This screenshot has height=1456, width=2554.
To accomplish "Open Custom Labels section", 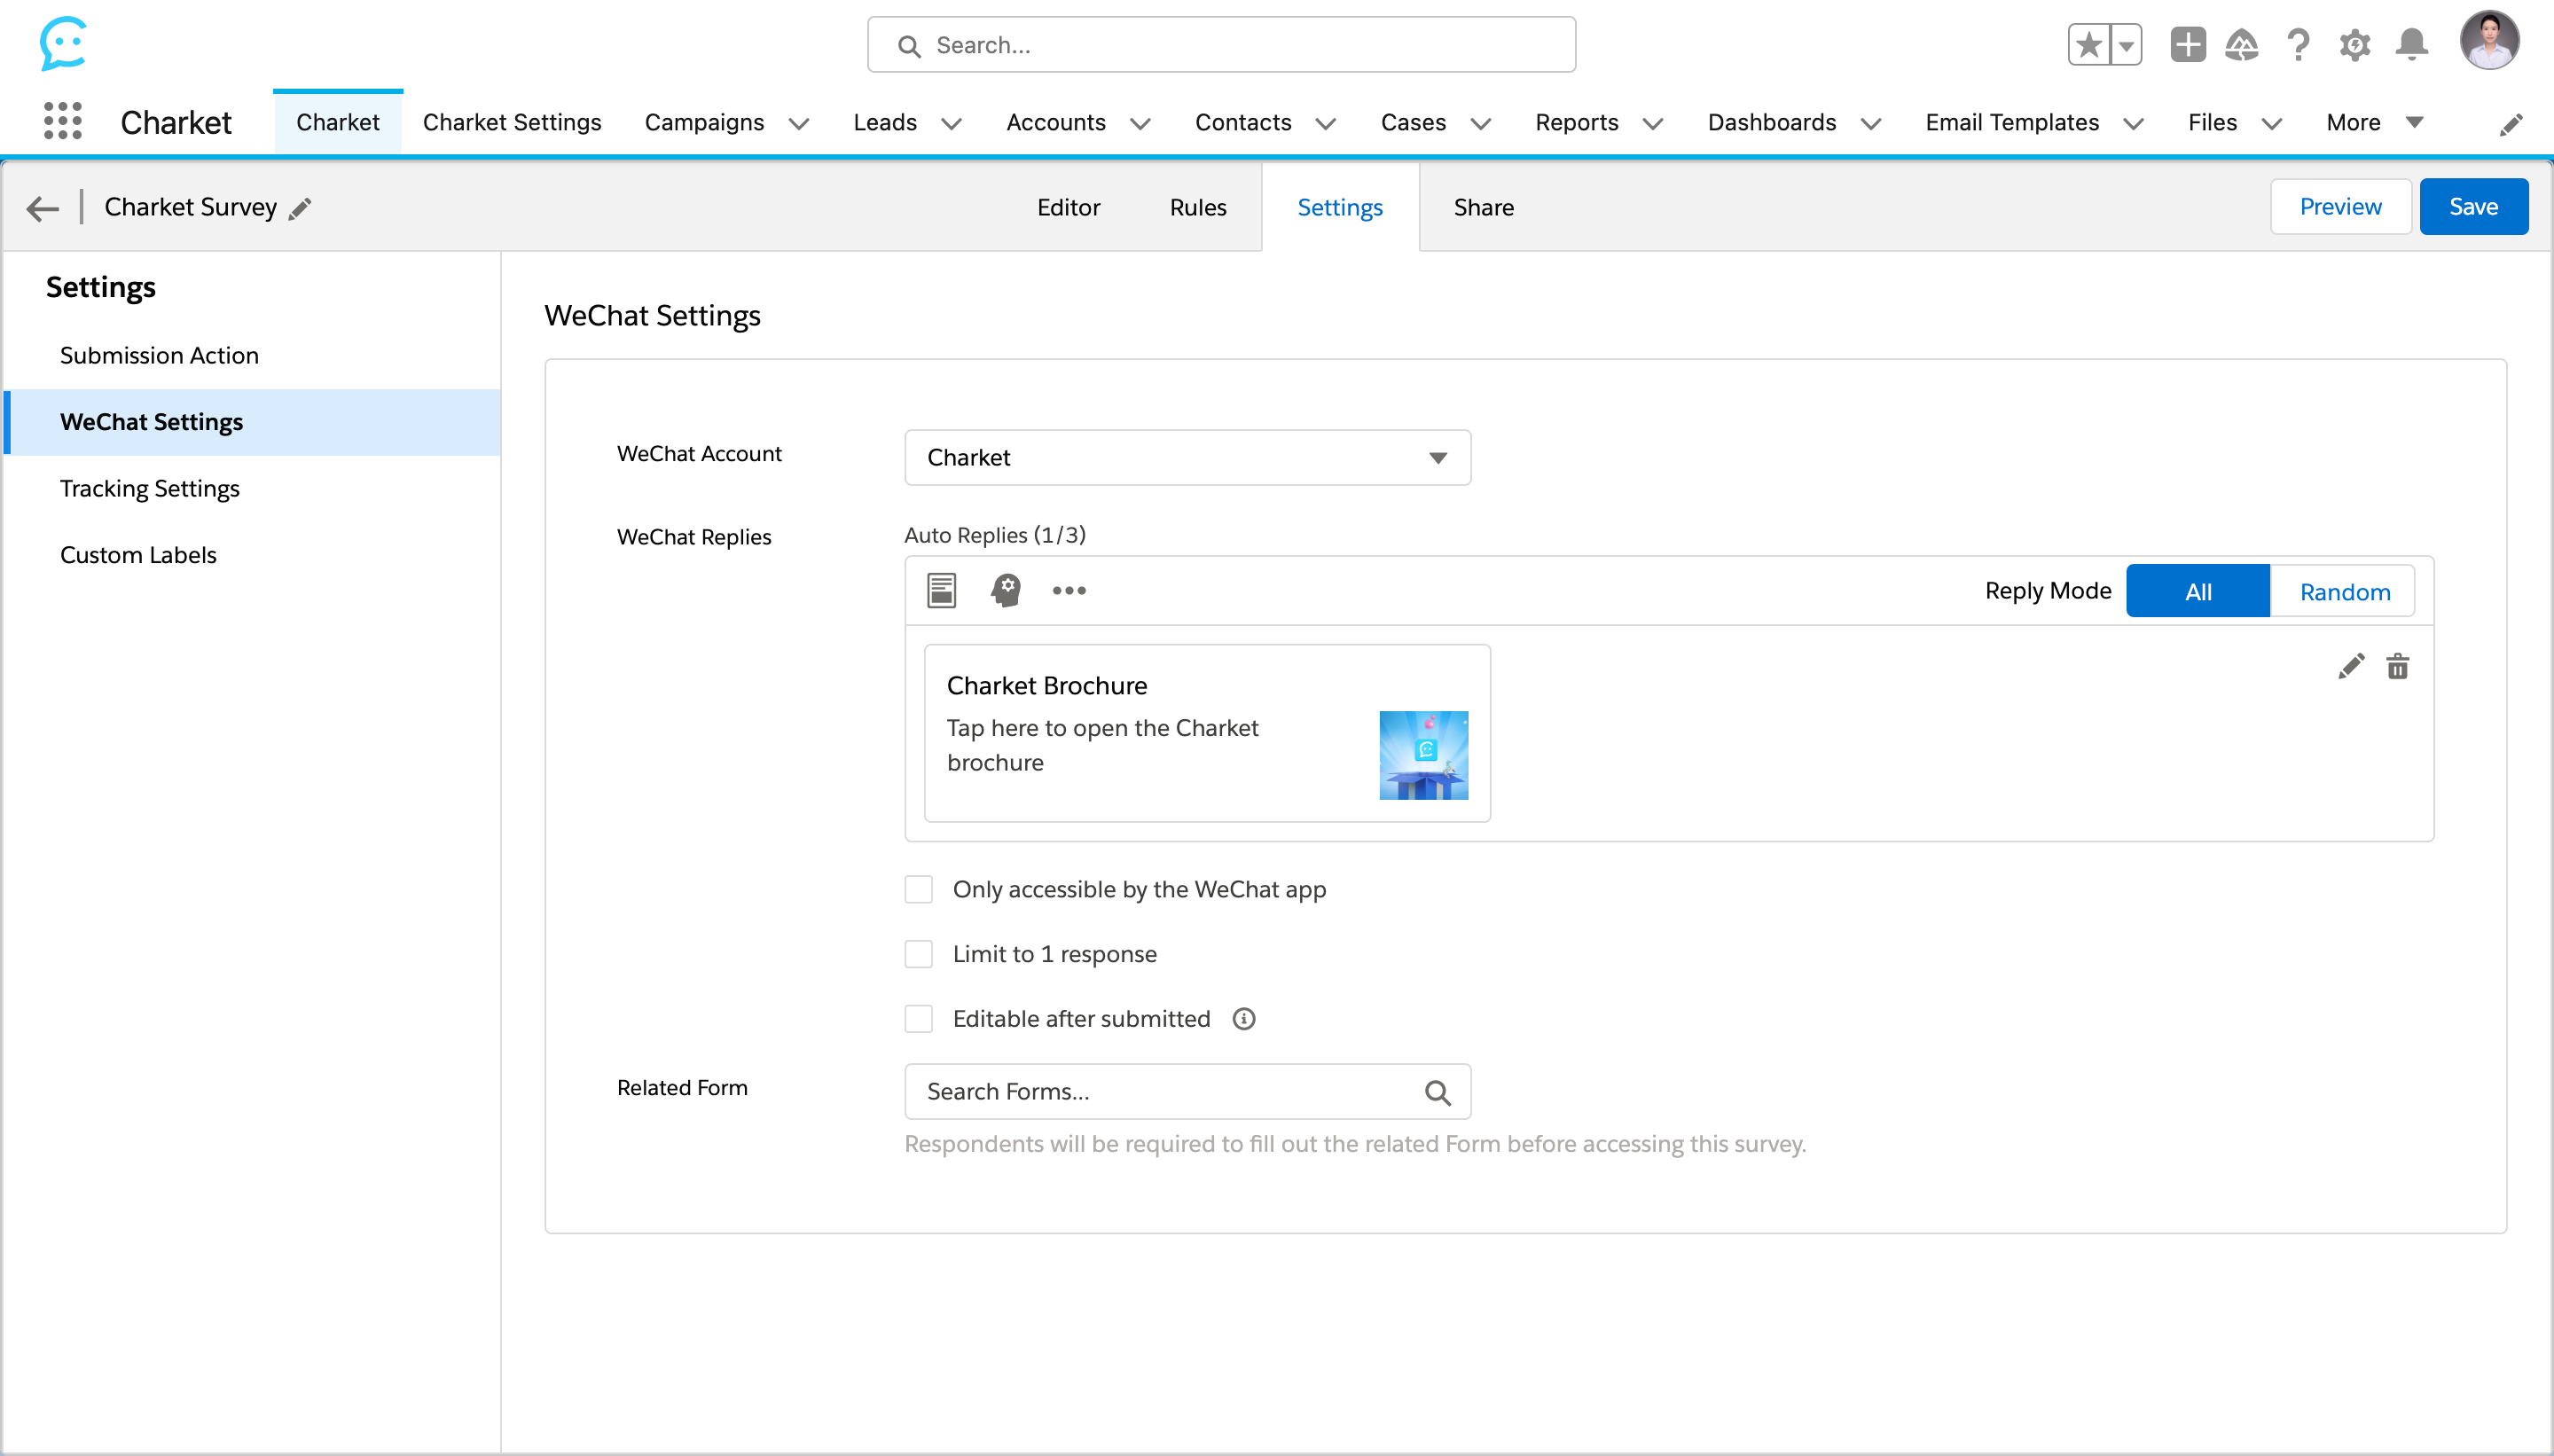I will (x=252, y=555).
